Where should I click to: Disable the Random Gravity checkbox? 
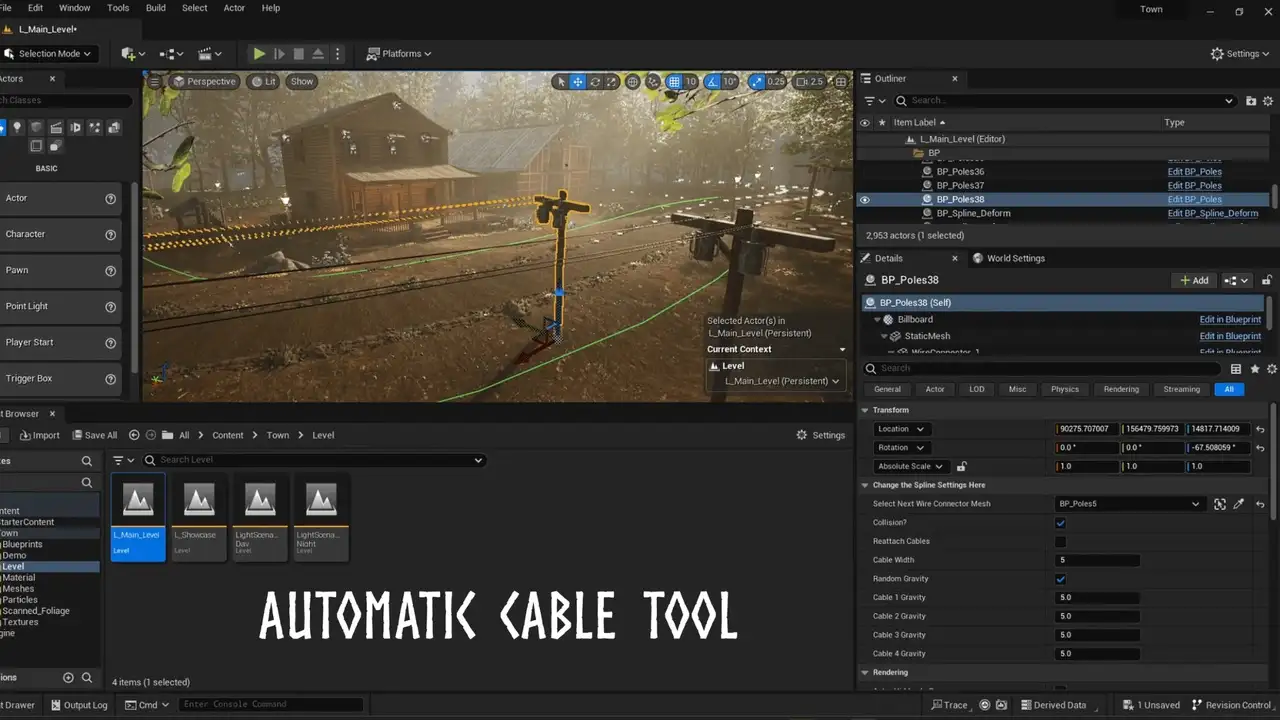1061,579
